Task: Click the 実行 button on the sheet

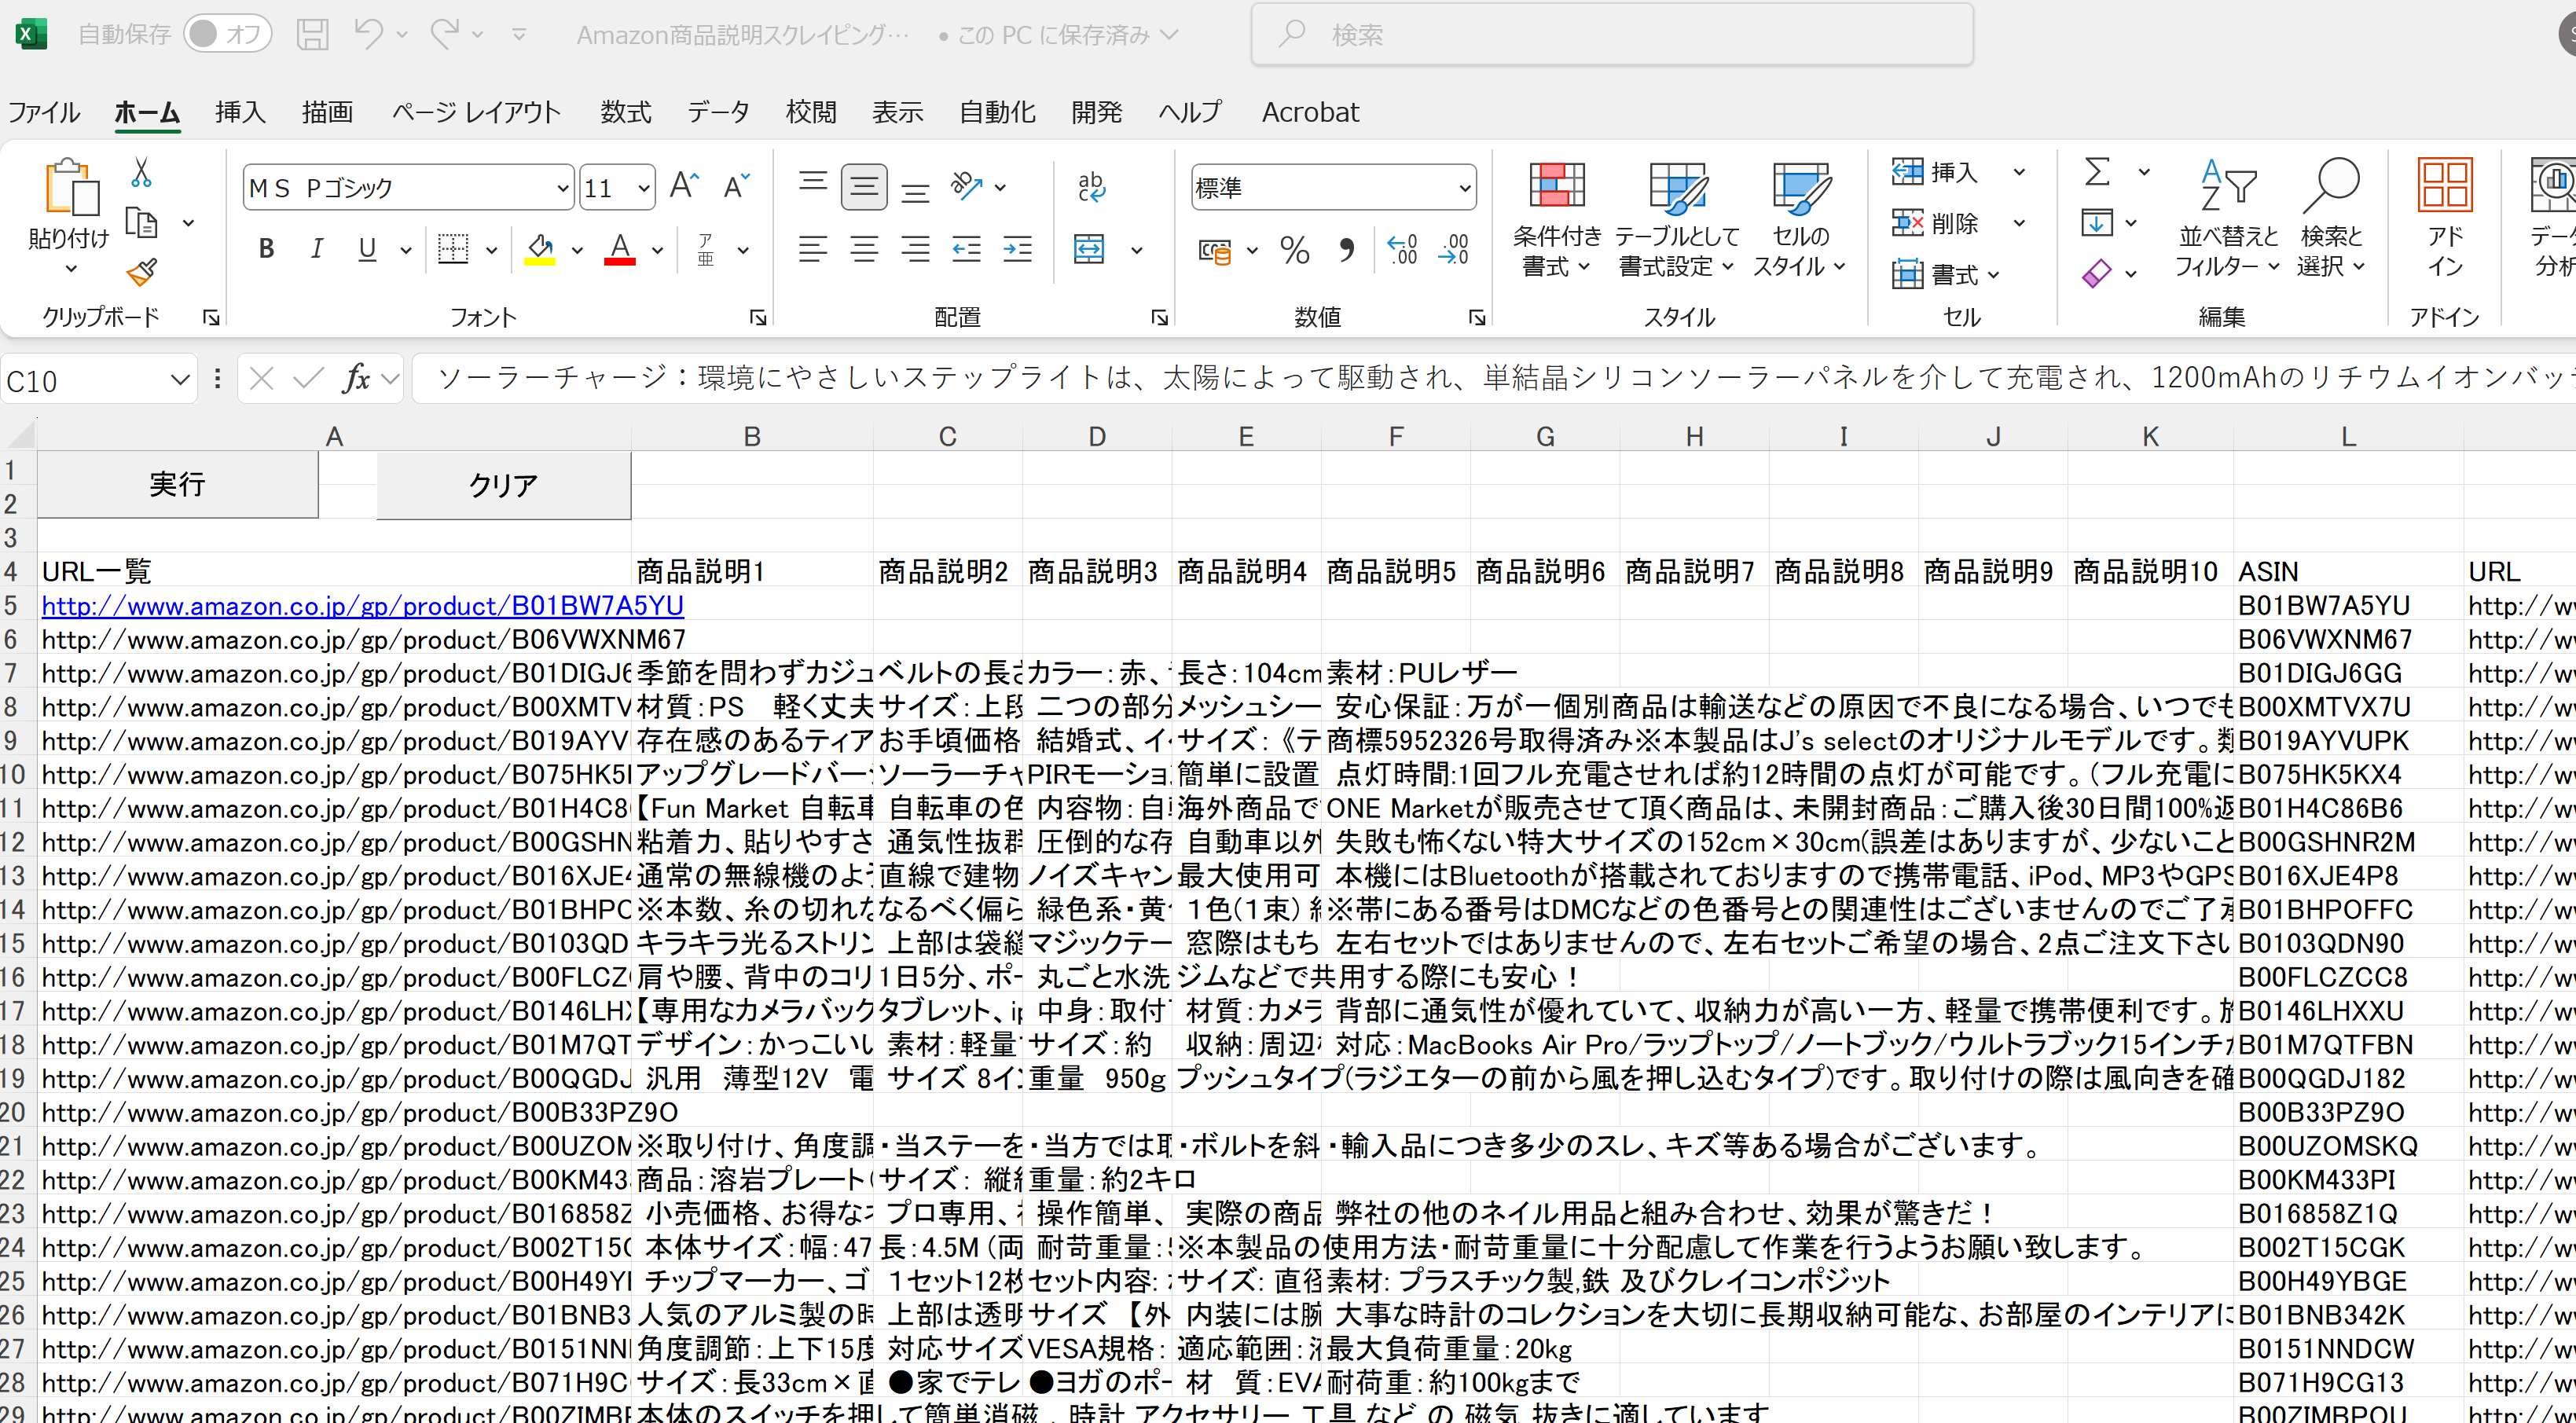Action: [x=178, y=485]
